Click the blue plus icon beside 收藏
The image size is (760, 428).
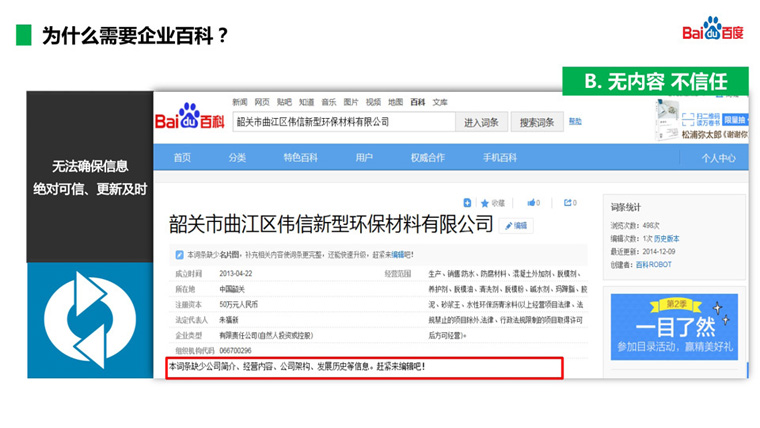467,203
